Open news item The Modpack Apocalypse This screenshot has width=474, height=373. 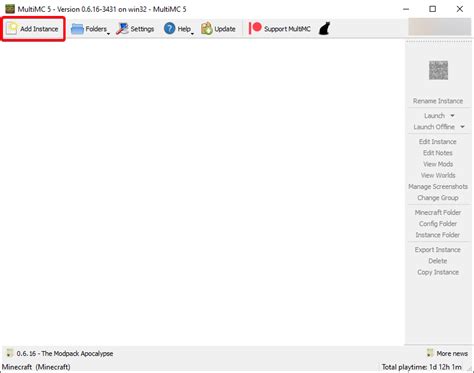pos(65,353)
